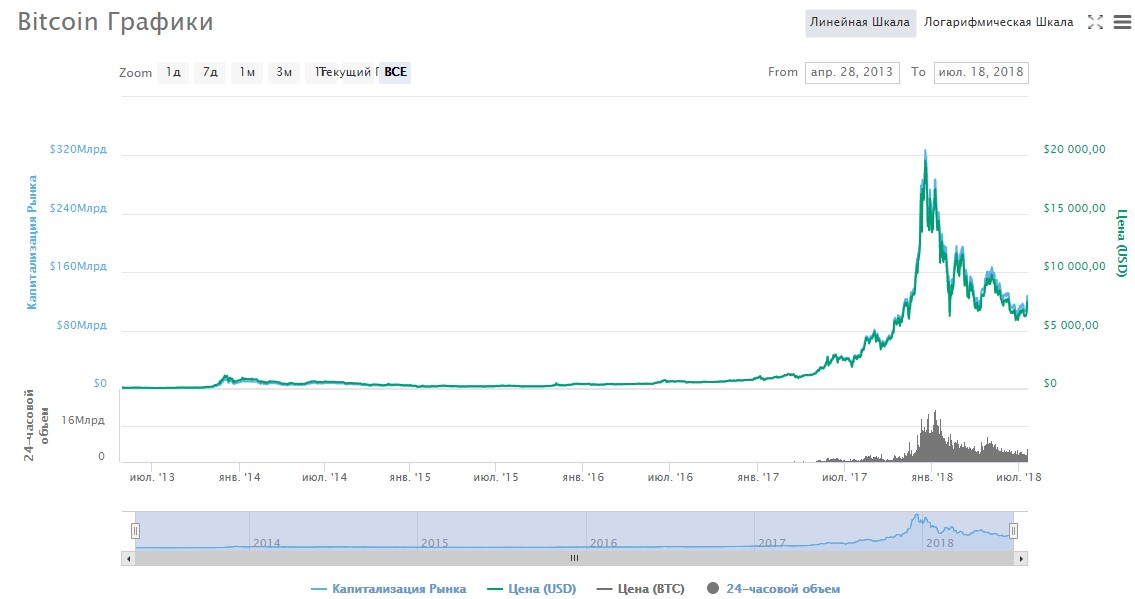Toggle Цена (USD) series in legend
The height and width of the screenshot is (599, 1135).
coord(532,589)
